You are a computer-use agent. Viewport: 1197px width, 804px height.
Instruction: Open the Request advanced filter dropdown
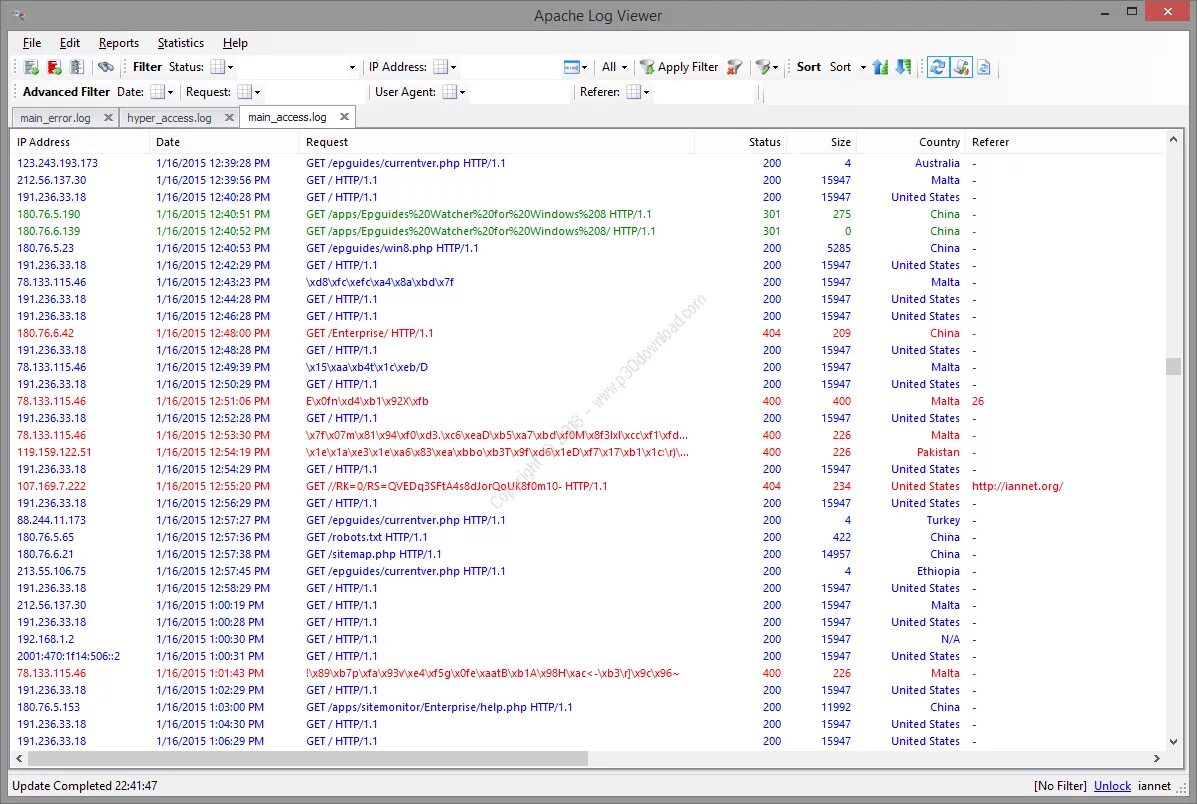[x=249, y=92]
